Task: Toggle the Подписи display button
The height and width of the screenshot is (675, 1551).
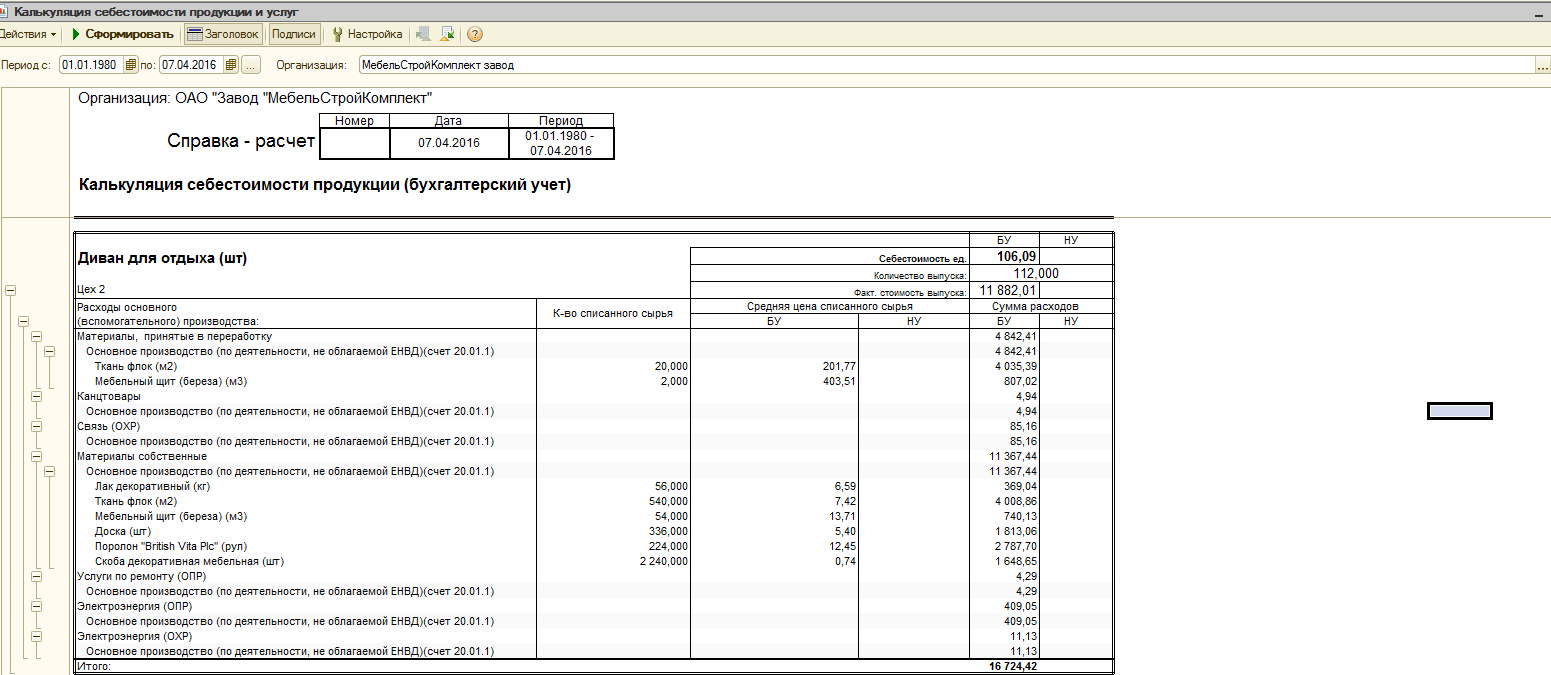Action: 294,34
